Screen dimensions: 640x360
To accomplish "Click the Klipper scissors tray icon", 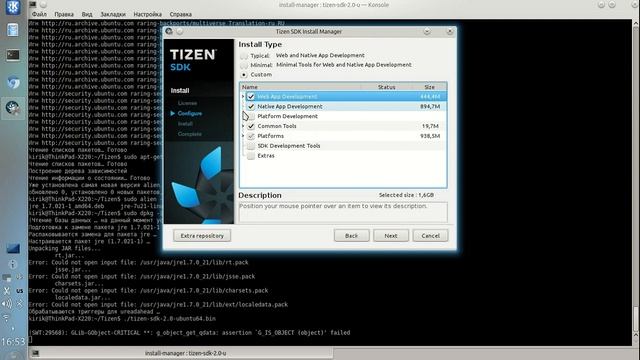I will click(7, 291).
